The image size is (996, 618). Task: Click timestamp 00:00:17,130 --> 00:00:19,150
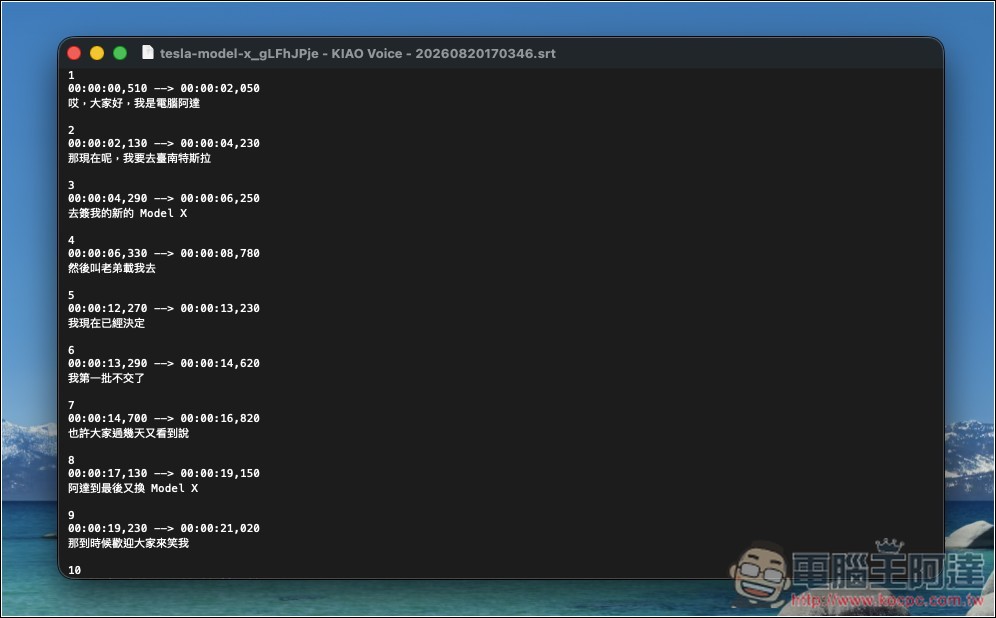(x=164, y=473)
